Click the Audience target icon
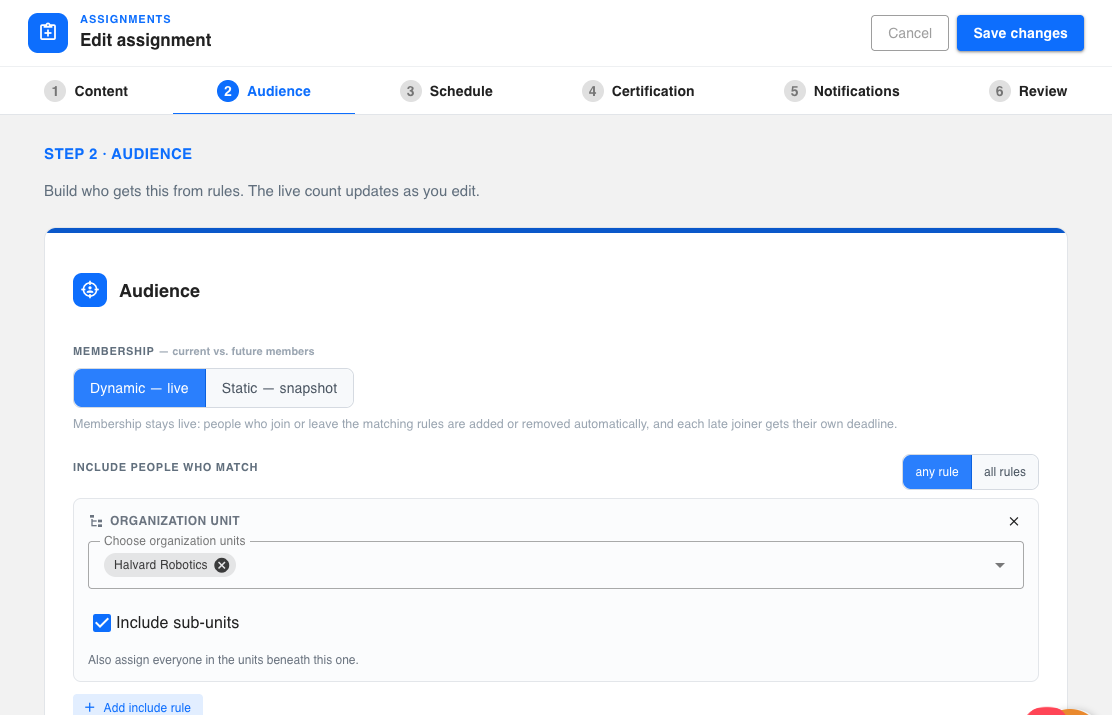The height and width of the screenshot is (715, 1112). tap(90, 290)
